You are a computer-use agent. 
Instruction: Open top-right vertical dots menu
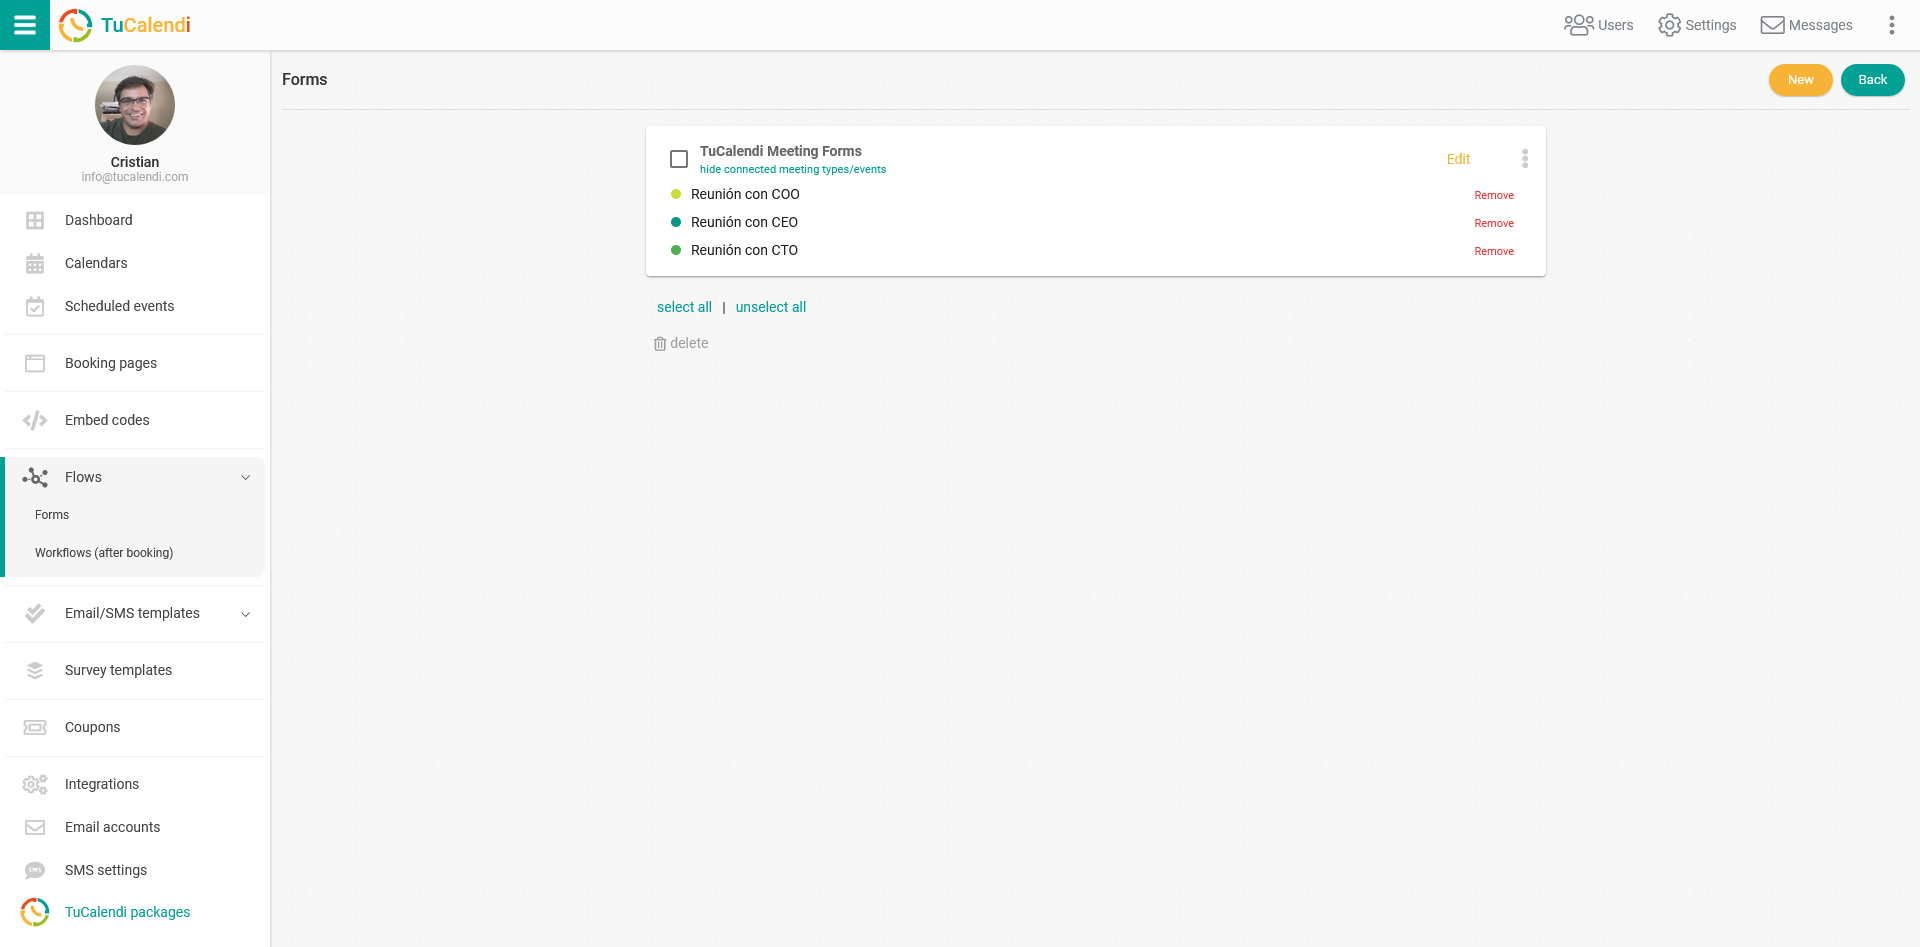[x=1891, y=25]
